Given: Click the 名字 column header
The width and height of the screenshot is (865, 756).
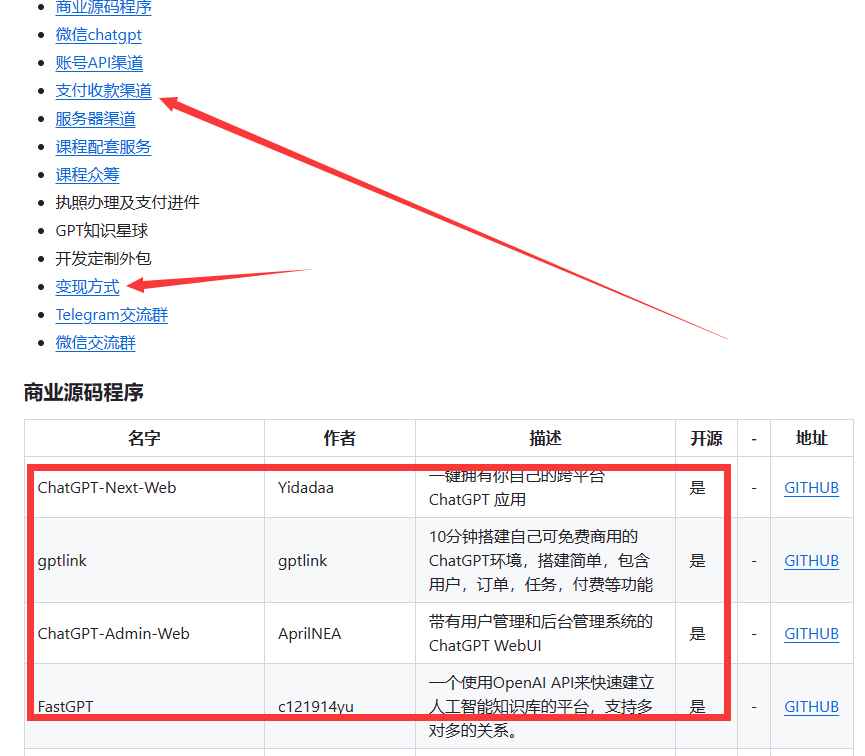Looking at the screenshot, I should click(x=145, y=439).
